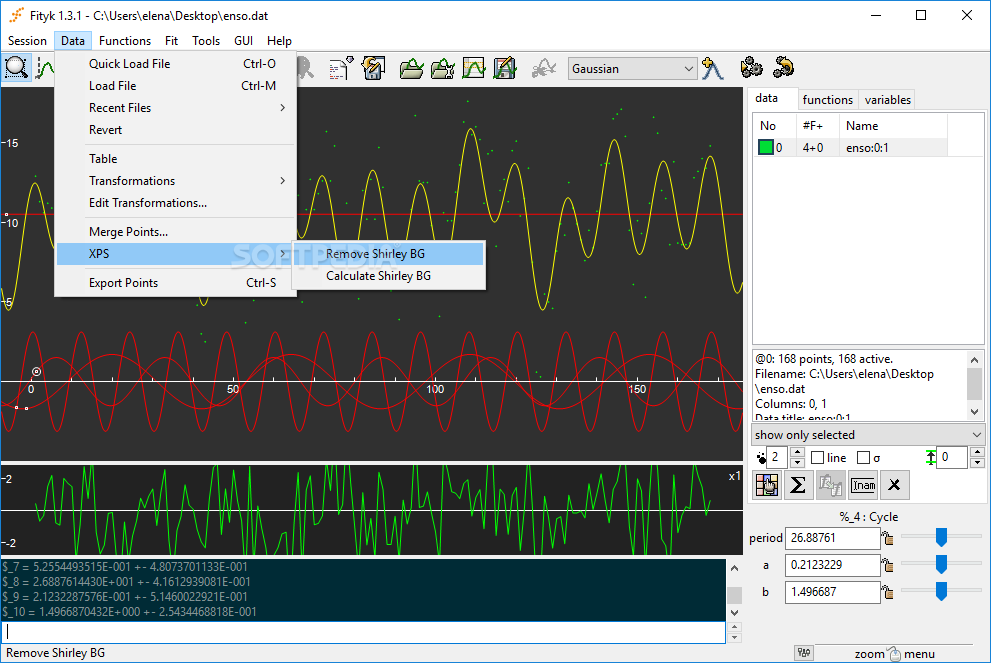Click Edit Transformations... entry

(175, 203)
